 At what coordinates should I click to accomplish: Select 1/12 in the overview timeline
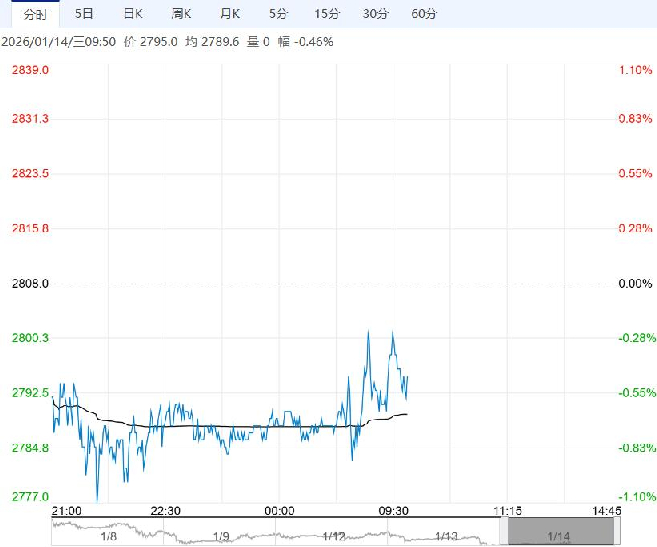coord(333,537)
